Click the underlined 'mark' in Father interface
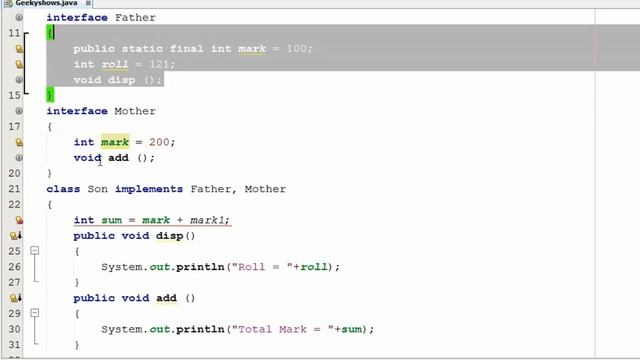The width and height of the screenshot is (640, 360). click(x=252, y=49)
